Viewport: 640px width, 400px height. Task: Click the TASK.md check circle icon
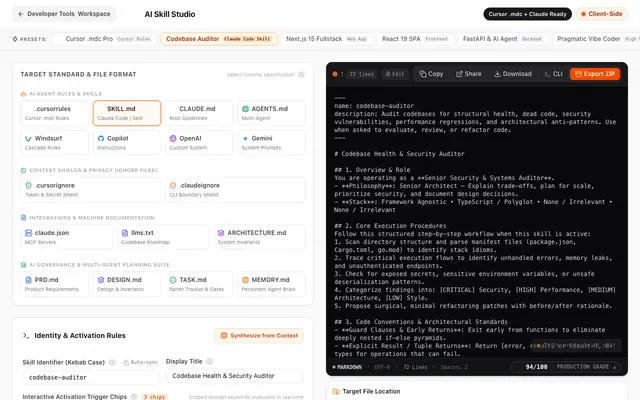(x=173, y=280)
